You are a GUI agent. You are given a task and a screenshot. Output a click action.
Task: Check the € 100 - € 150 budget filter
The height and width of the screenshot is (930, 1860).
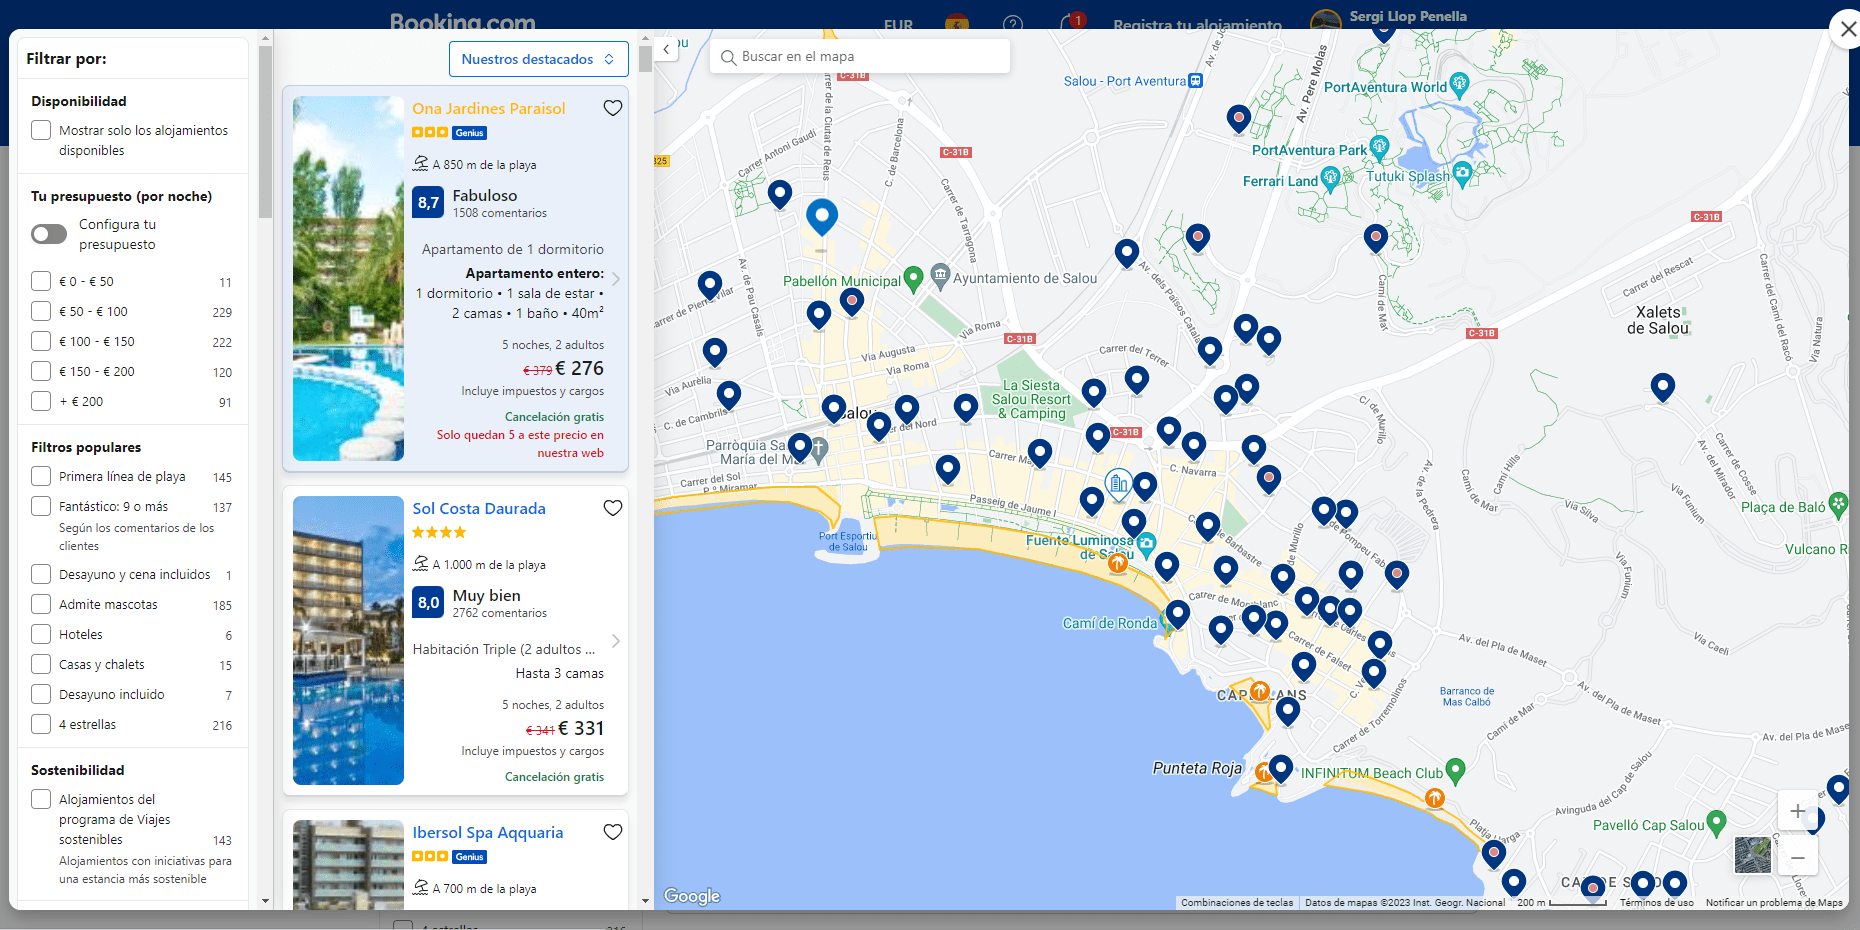pos(41,341)
